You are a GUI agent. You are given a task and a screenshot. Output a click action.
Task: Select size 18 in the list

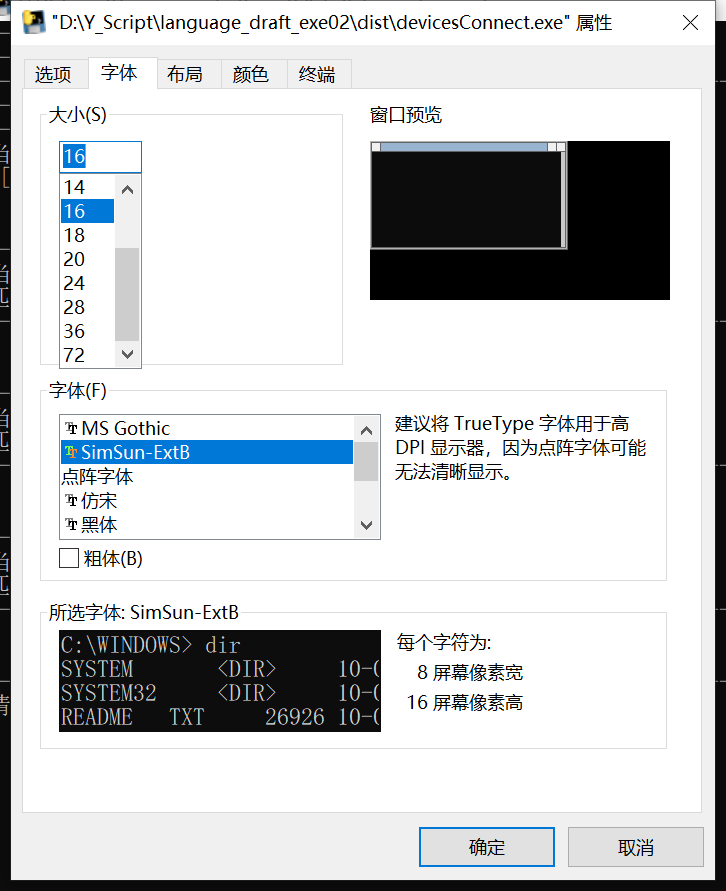[87, 235]
